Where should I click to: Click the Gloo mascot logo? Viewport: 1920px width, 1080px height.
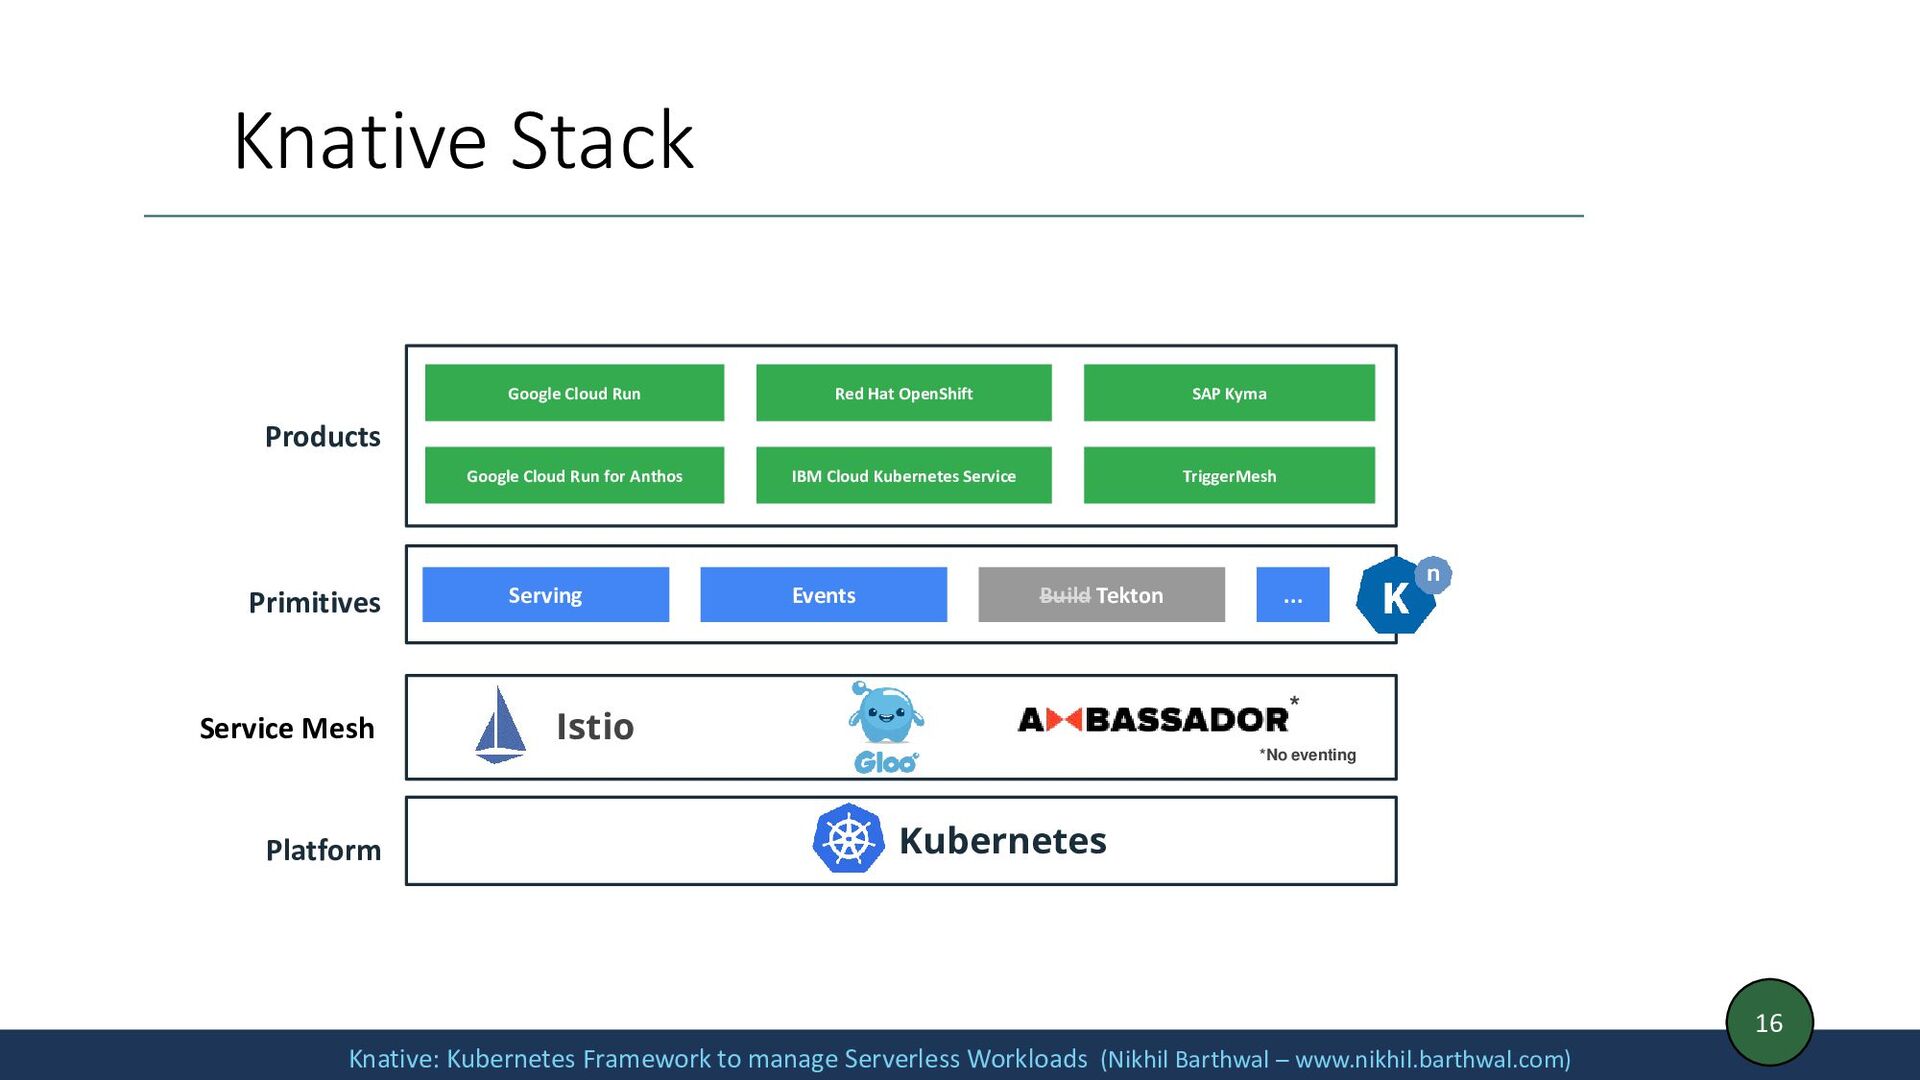(886, 727)
